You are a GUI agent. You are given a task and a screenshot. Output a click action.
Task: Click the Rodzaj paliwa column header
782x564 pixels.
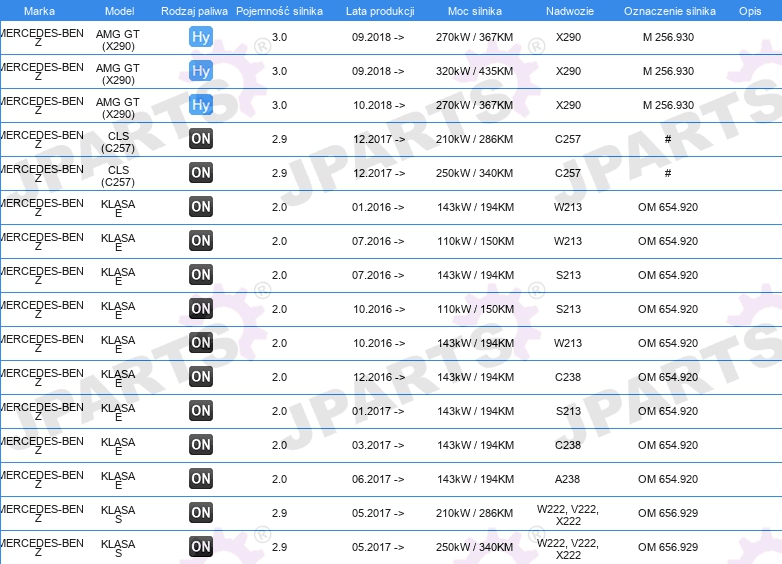click(x=194, y=11)
